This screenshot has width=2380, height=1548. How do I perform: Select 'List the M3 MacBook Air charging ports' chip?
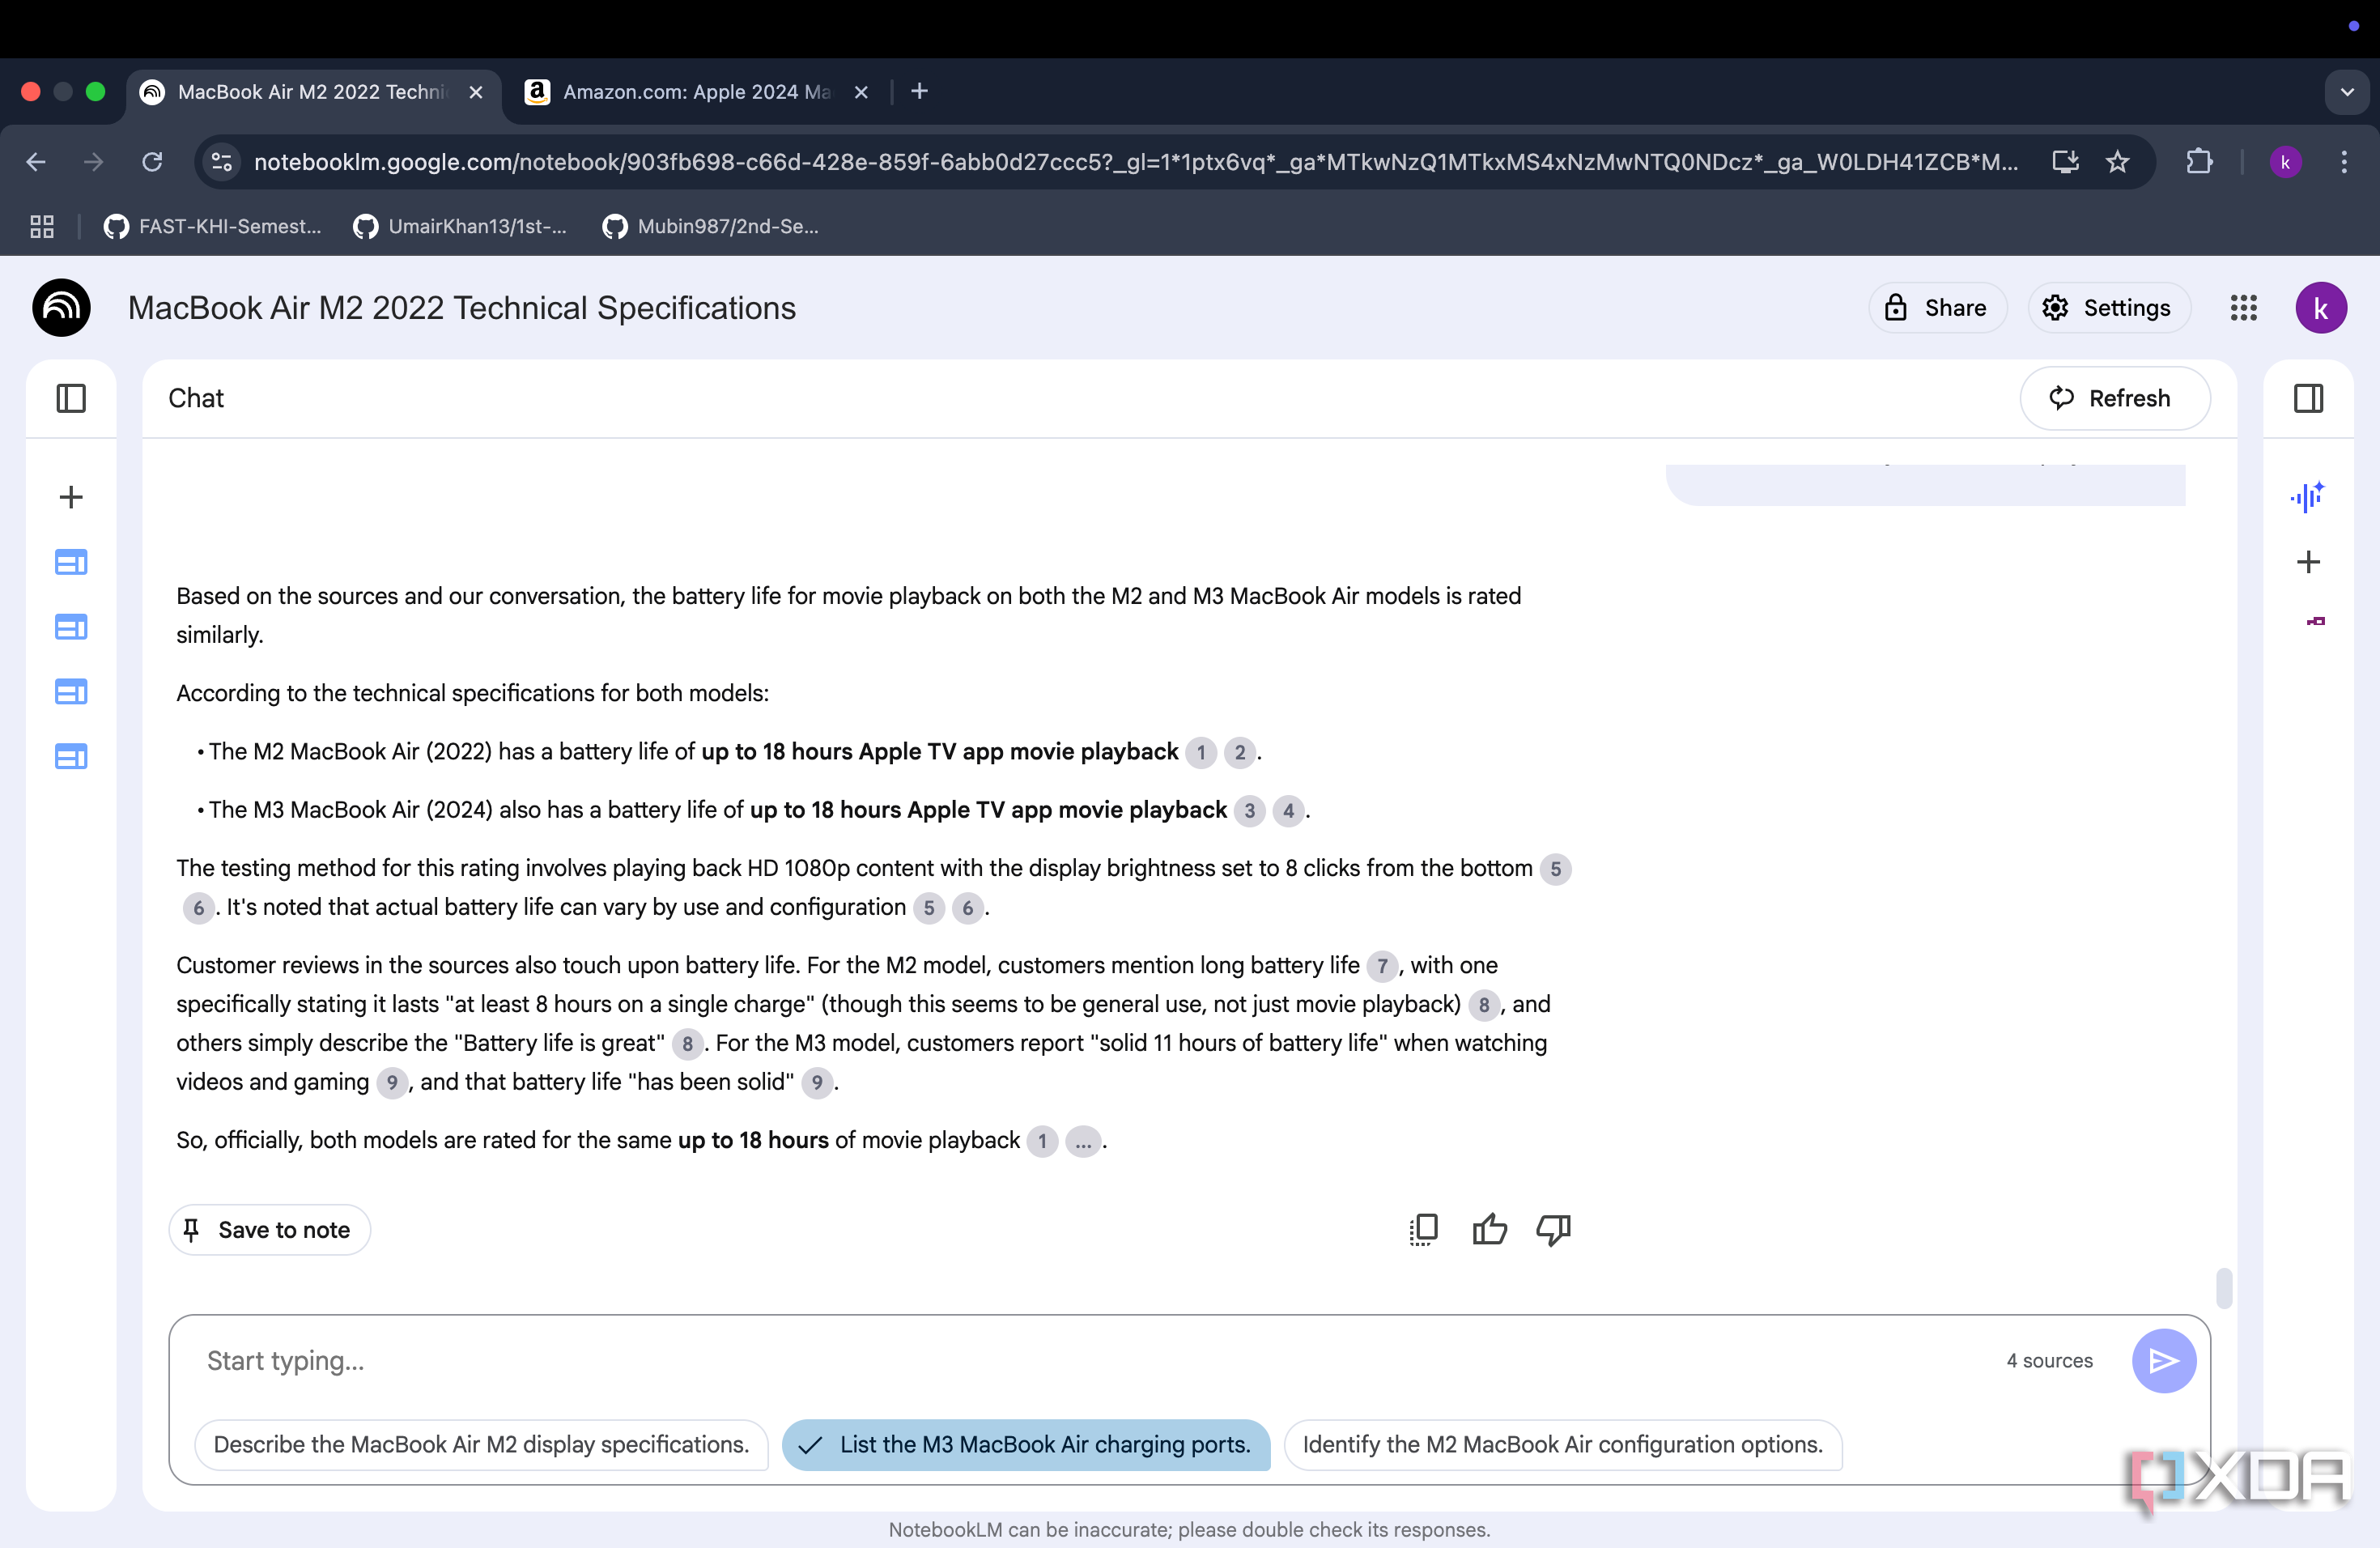(1026, 1444)
